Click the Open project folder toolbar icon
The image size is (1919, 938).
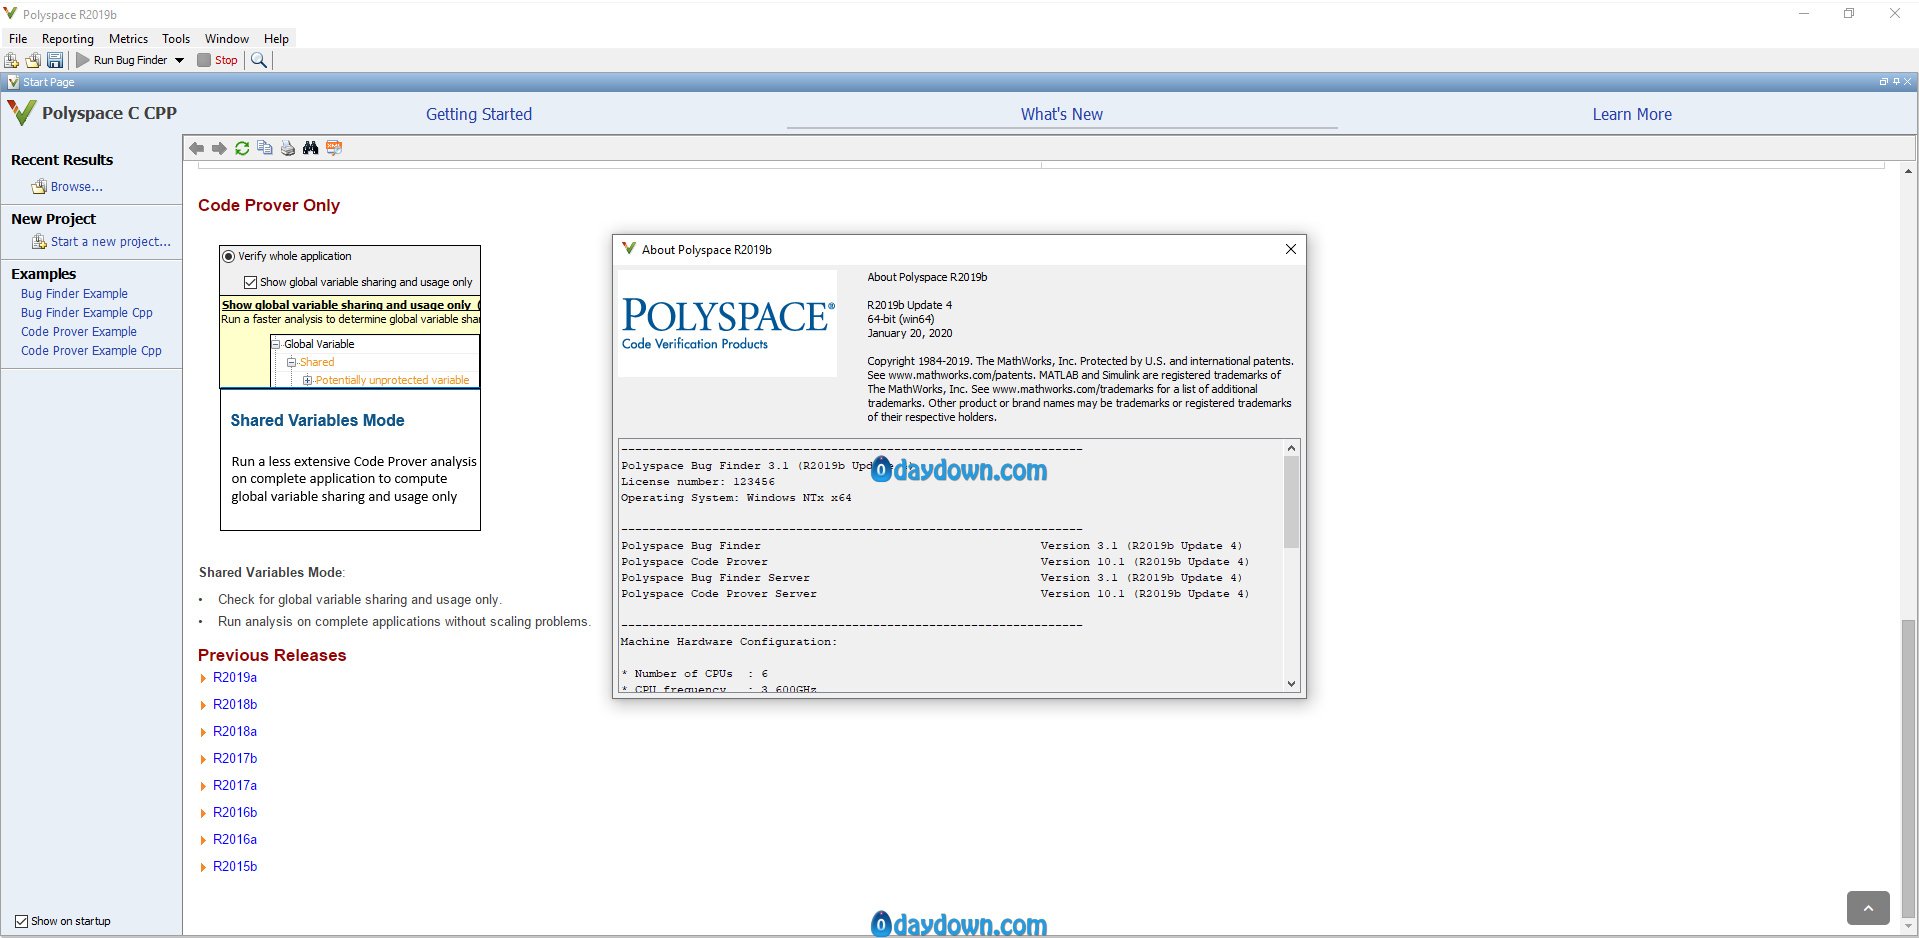click(33, 60)
